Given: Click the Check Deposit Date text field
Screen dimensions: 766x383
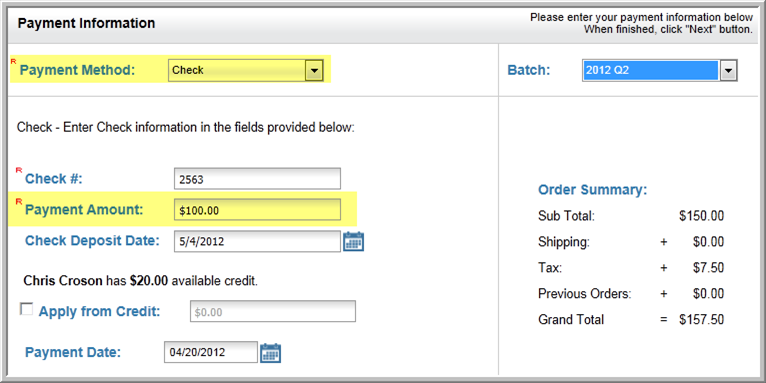Looking at the screenshot, I should (257, 241).
